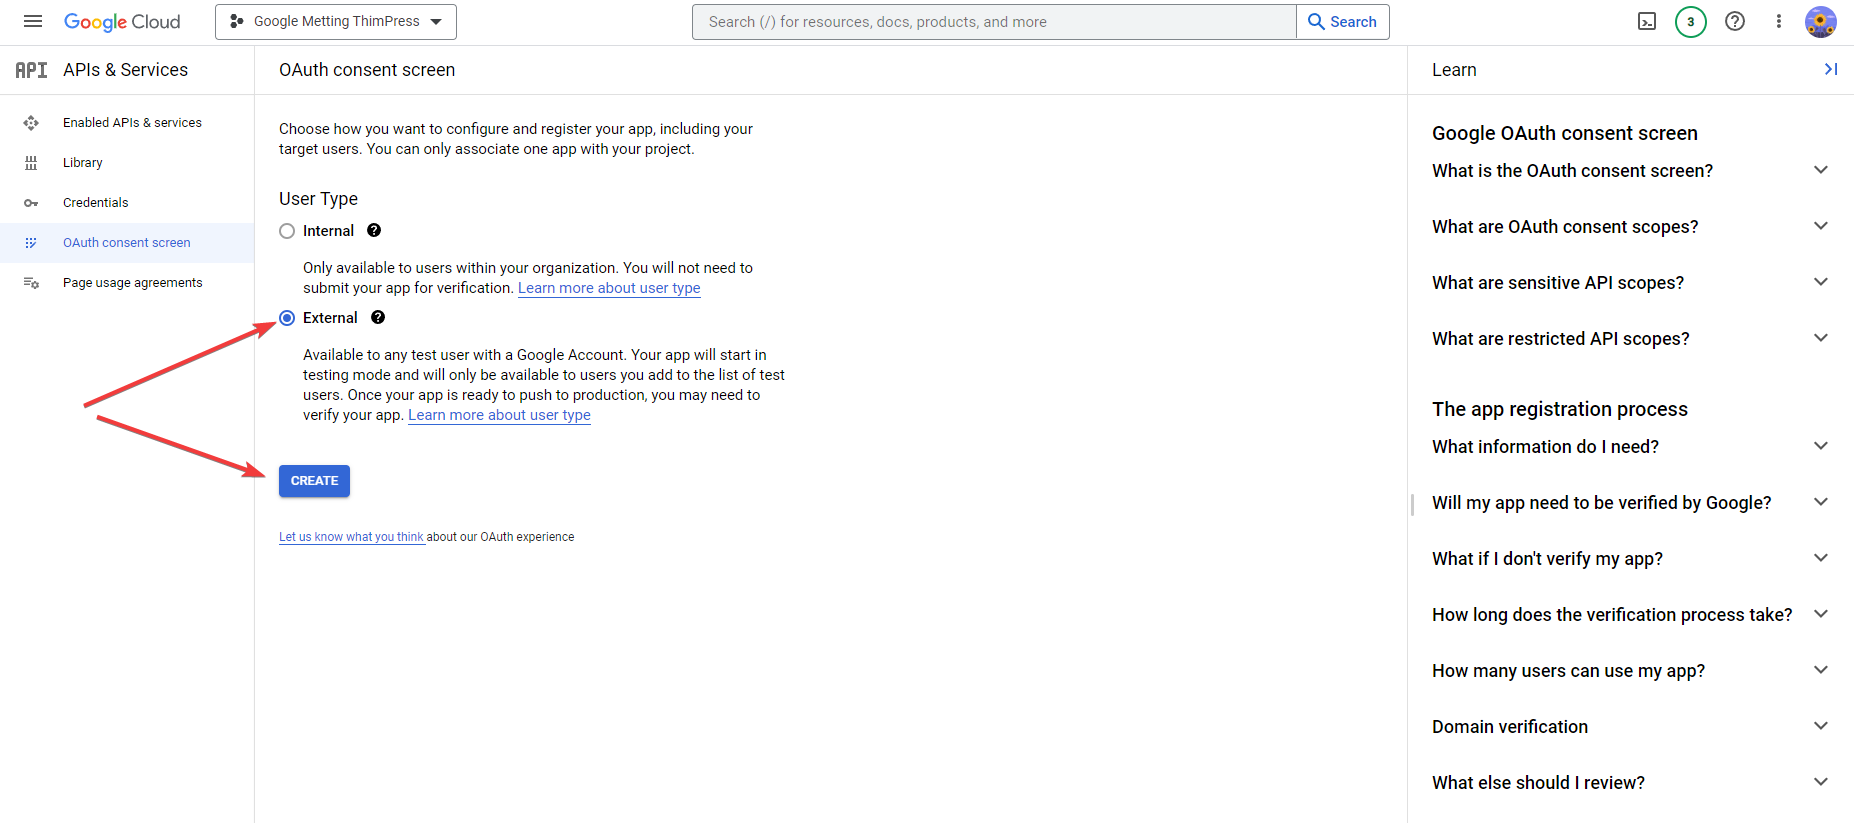Click the API icon beside APIs & Services
This screenshot has height=823, width=1854.
pos(31,70)
